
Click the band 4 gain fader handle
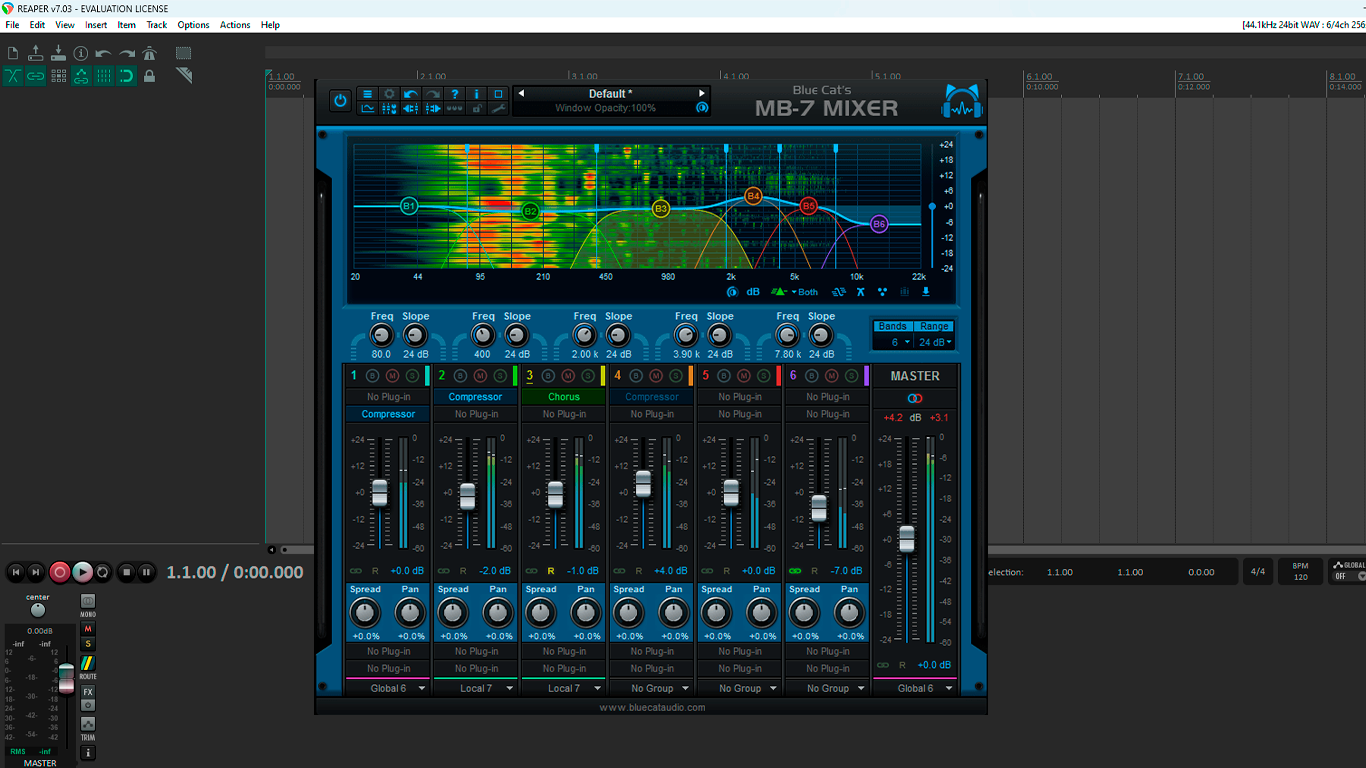click(643, 483)
